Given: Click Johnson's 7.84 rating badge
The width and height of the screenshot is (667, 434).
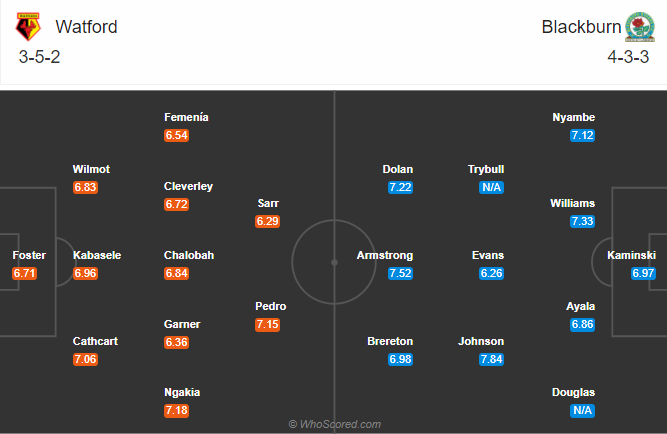Looking at the screenshot, I should [x=491, y=359].
